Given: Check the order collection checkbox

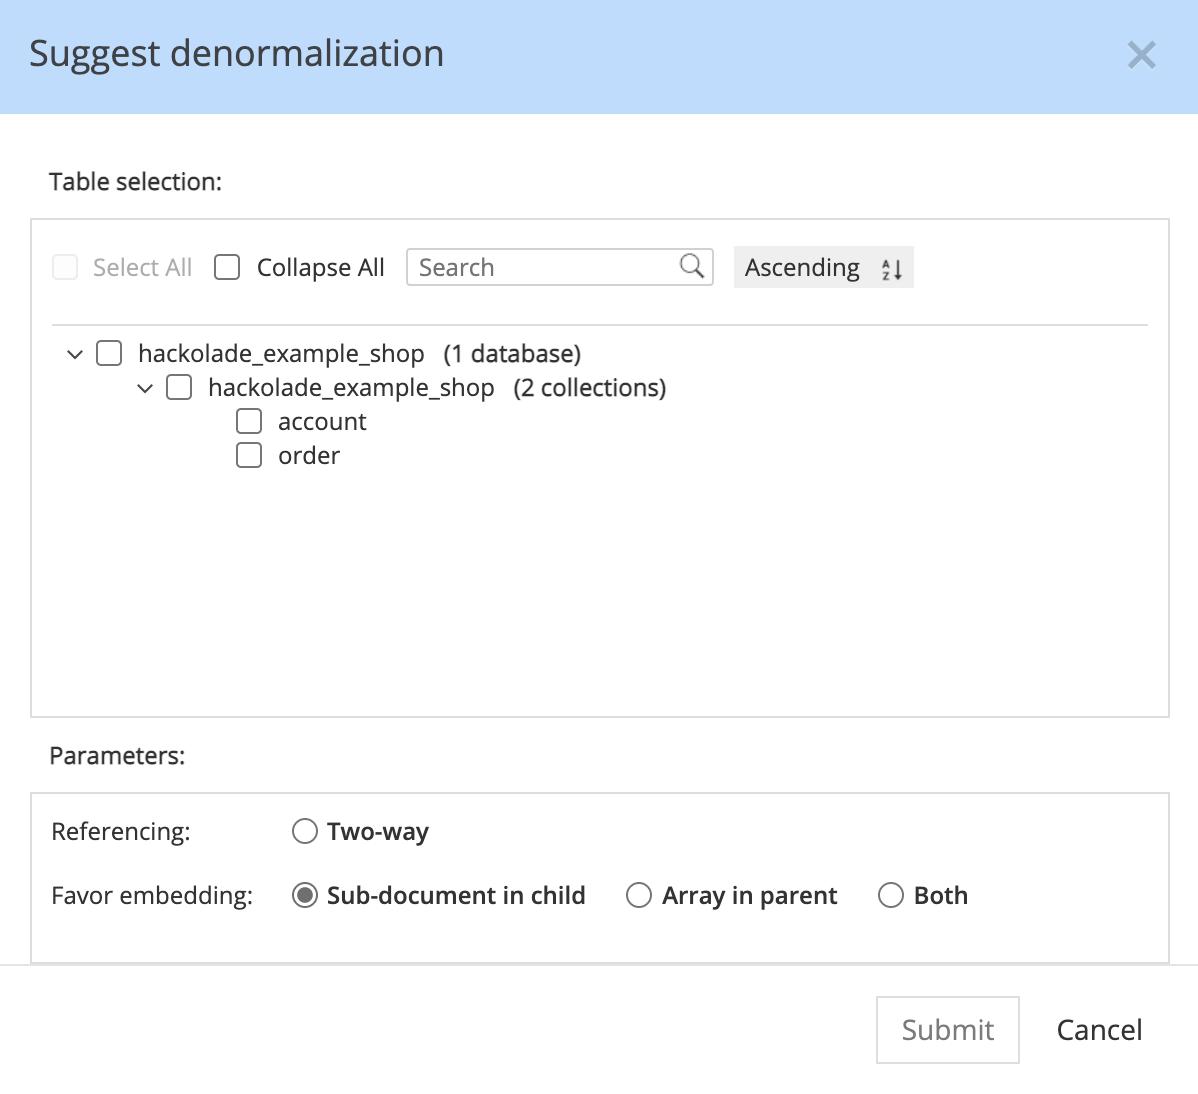Looking at the screenshot, I should tap(248, 455).
